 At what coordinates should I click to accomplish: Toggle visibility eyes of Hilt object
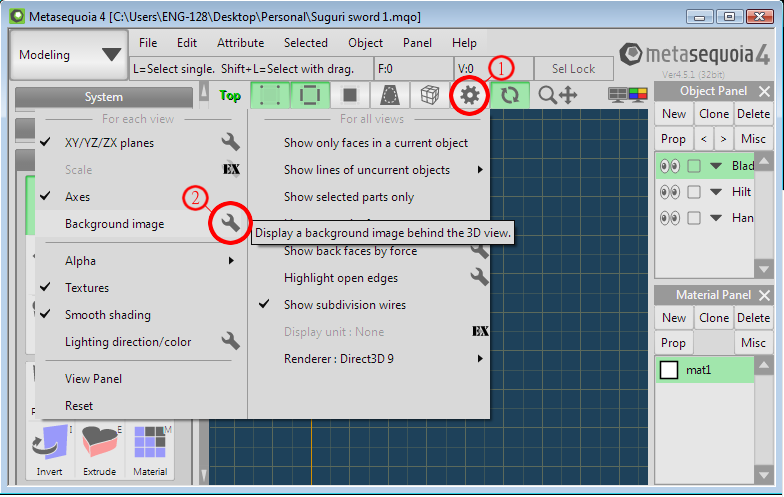pos(670,192)
